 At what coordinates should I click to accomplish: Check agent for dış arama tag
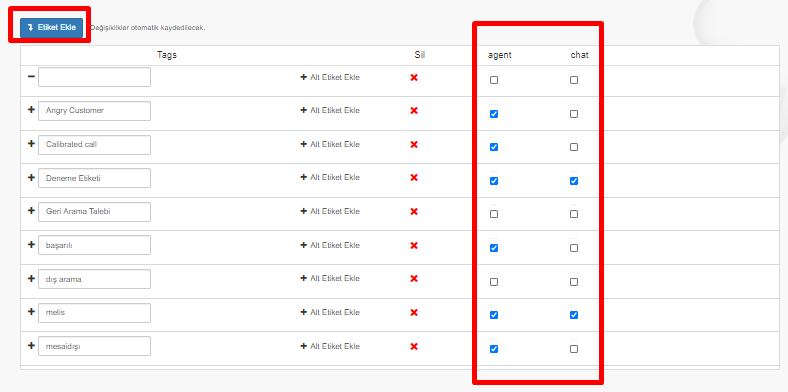pyautogui.click(x=494, y=282)
